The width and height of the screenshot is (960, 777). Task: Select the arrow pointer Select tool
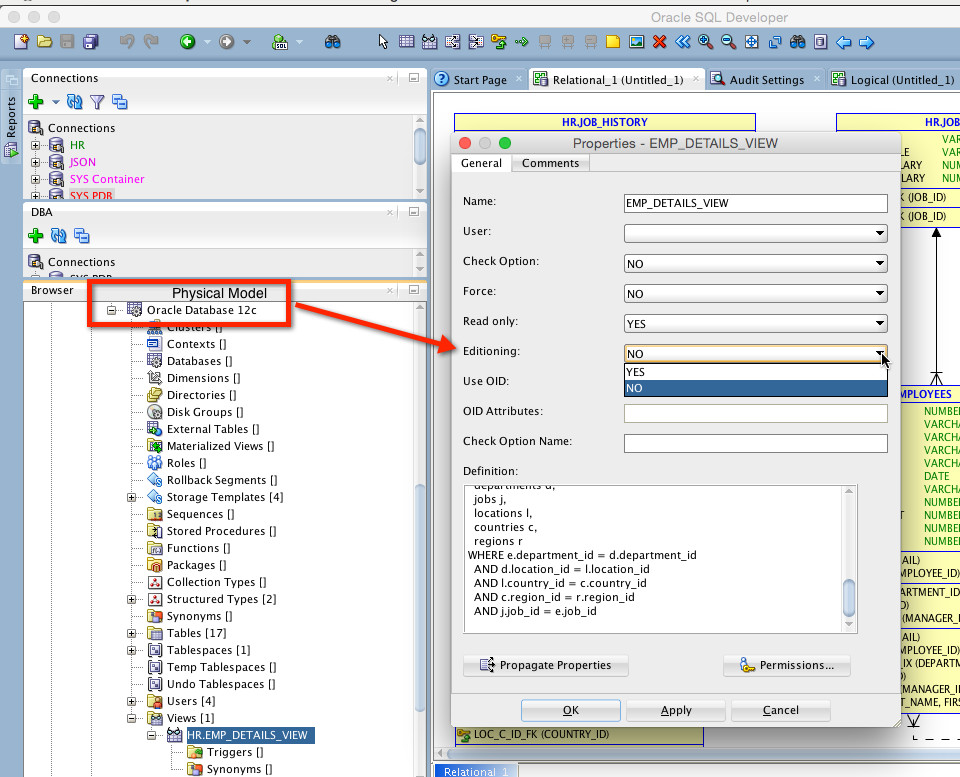tap(383, 42)
